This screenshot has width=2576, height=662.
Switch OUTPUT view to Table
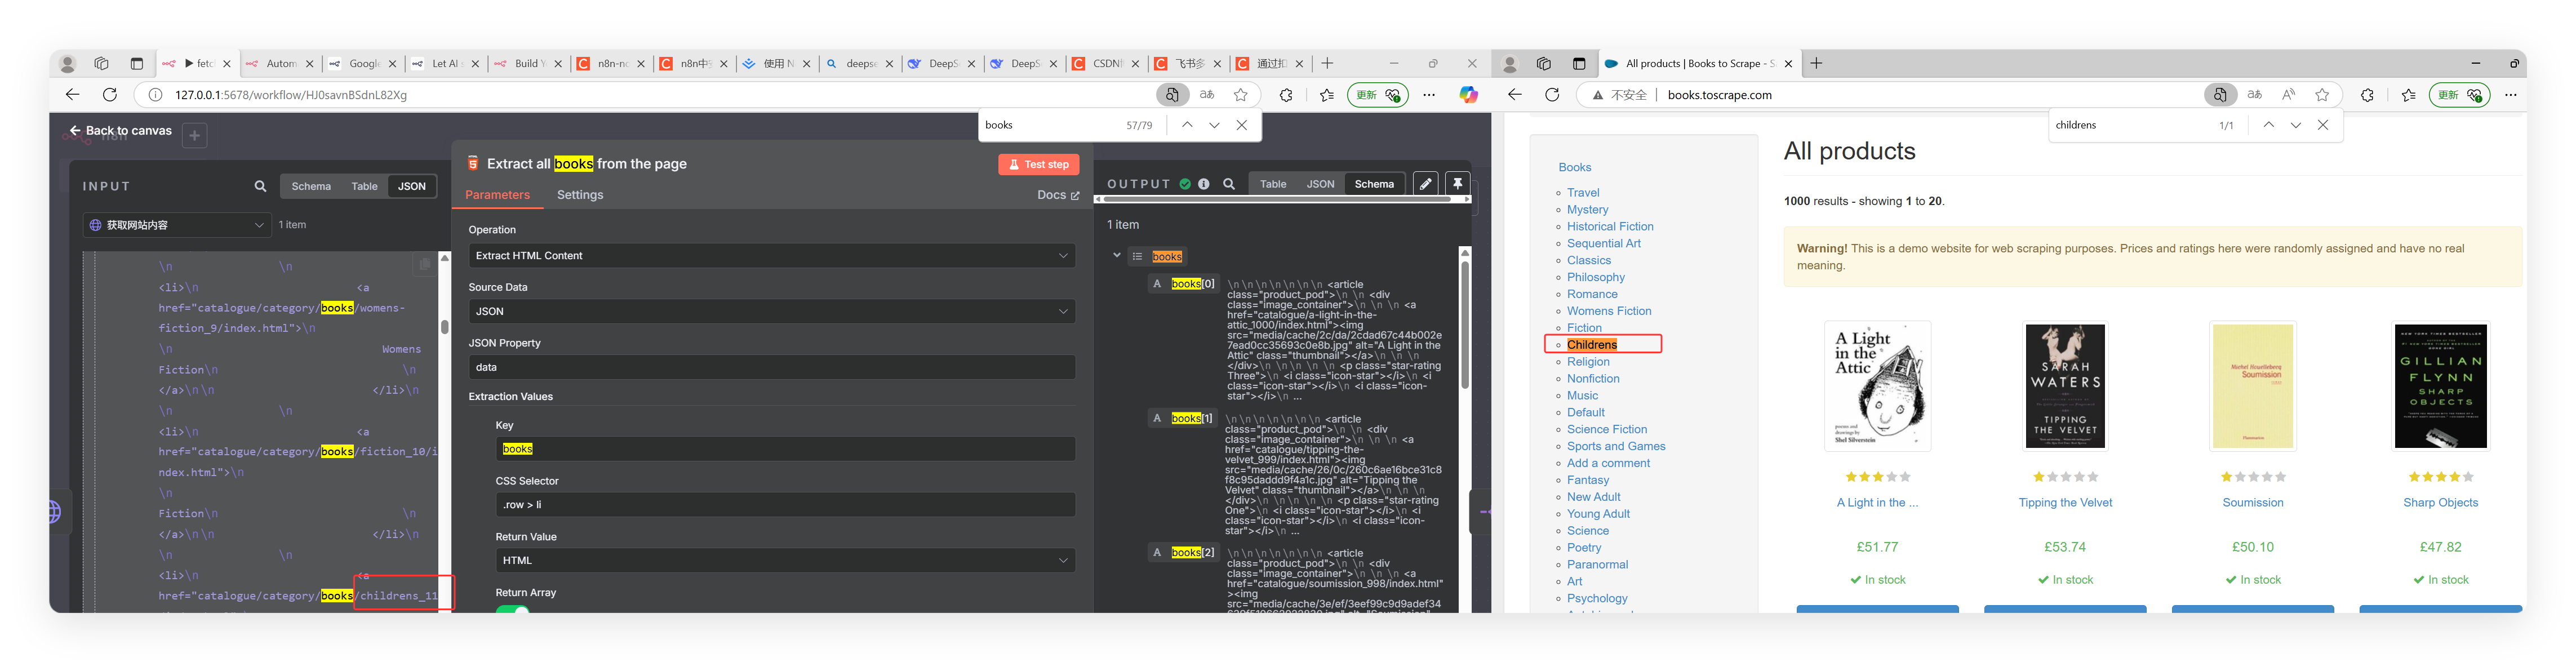(1273, 184)
